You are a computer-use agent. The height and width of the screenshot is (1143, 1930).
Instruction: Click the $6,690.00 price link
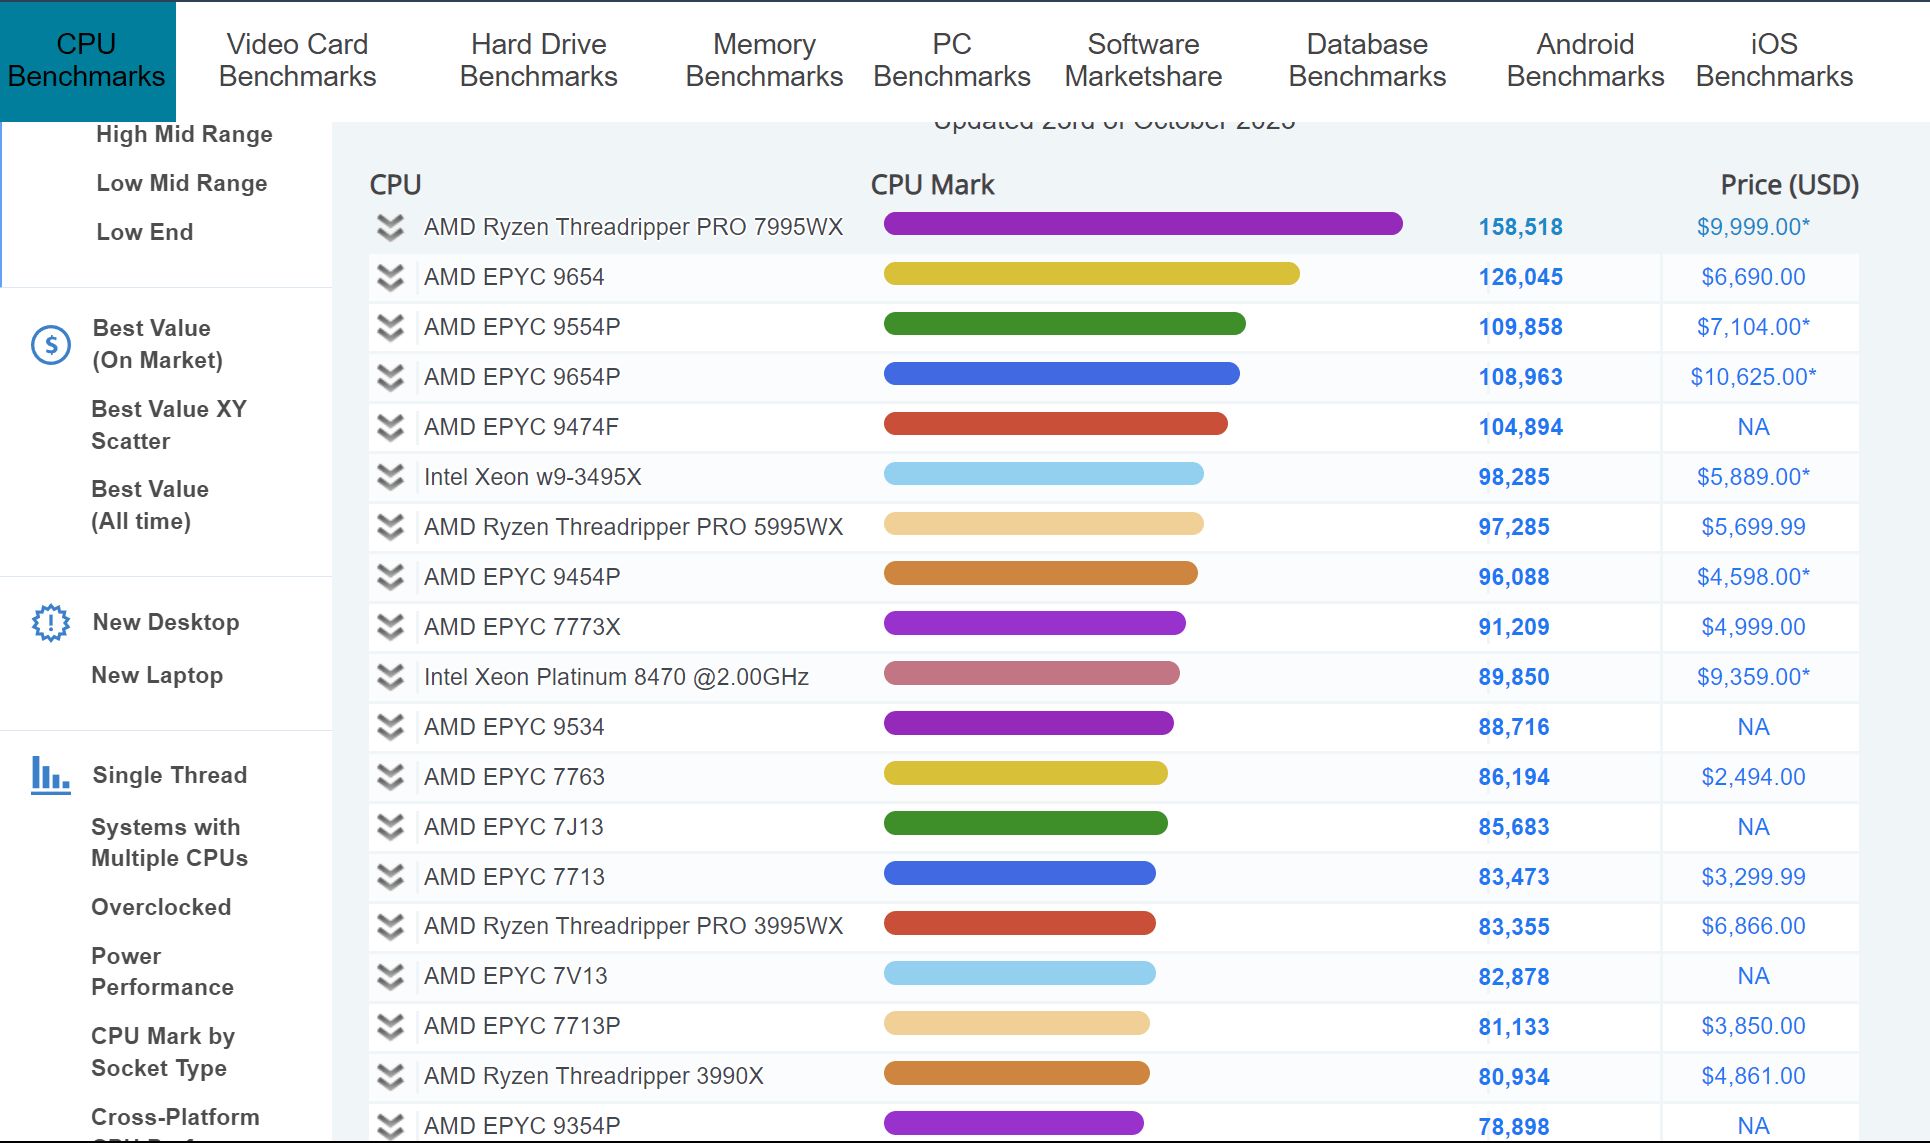click(1753, 277)
